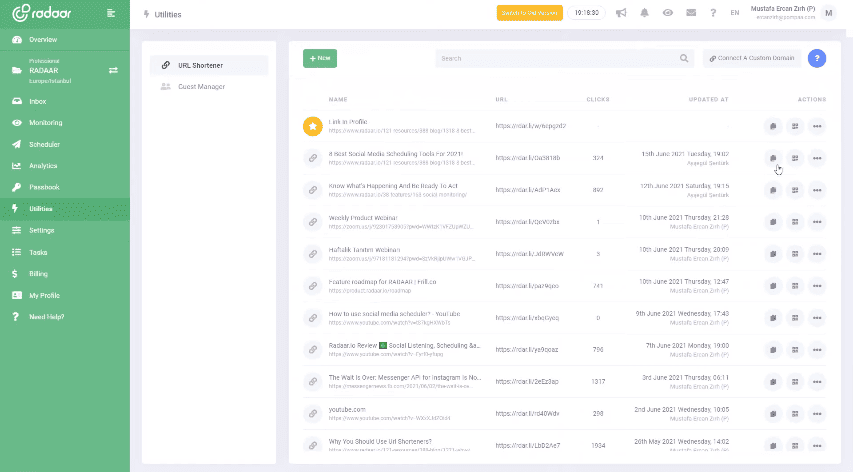Click Connect A Custom Domain
Viewport: 853px width, 472px height.
coord(751,58)
